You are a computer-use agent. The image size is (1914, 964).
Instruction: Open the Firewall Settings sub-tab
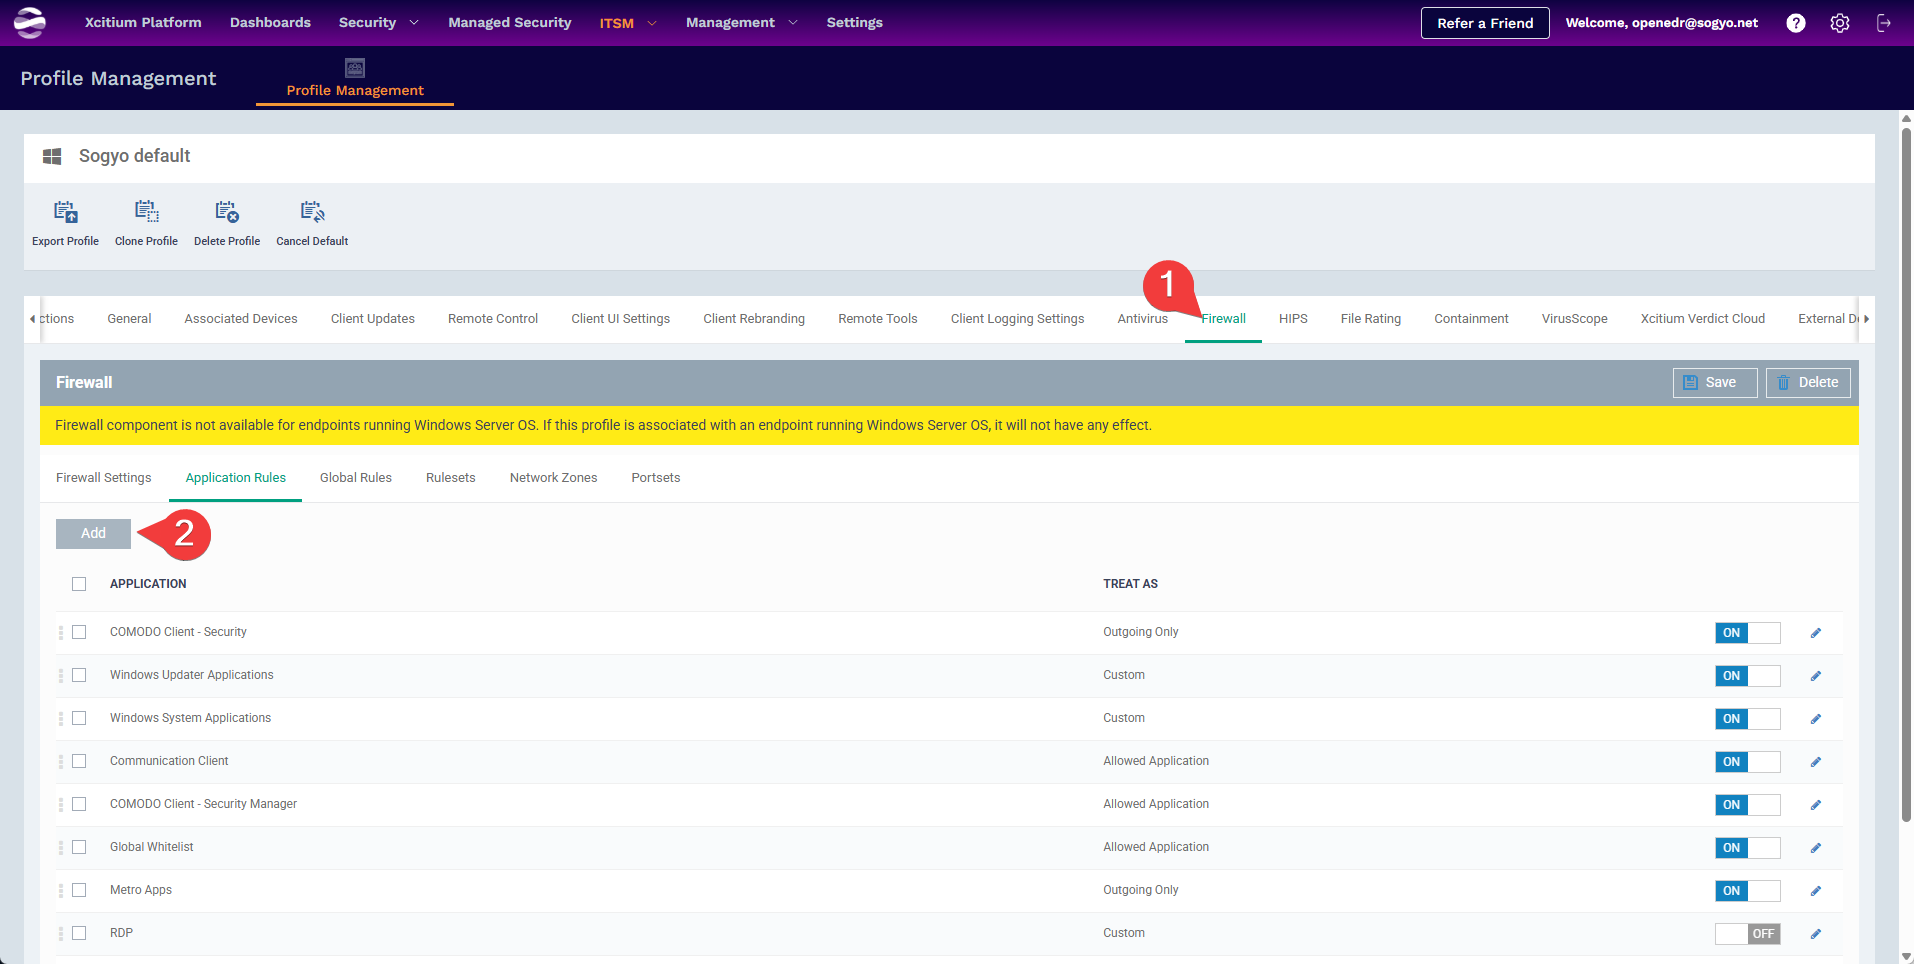(x=104, y=478)
